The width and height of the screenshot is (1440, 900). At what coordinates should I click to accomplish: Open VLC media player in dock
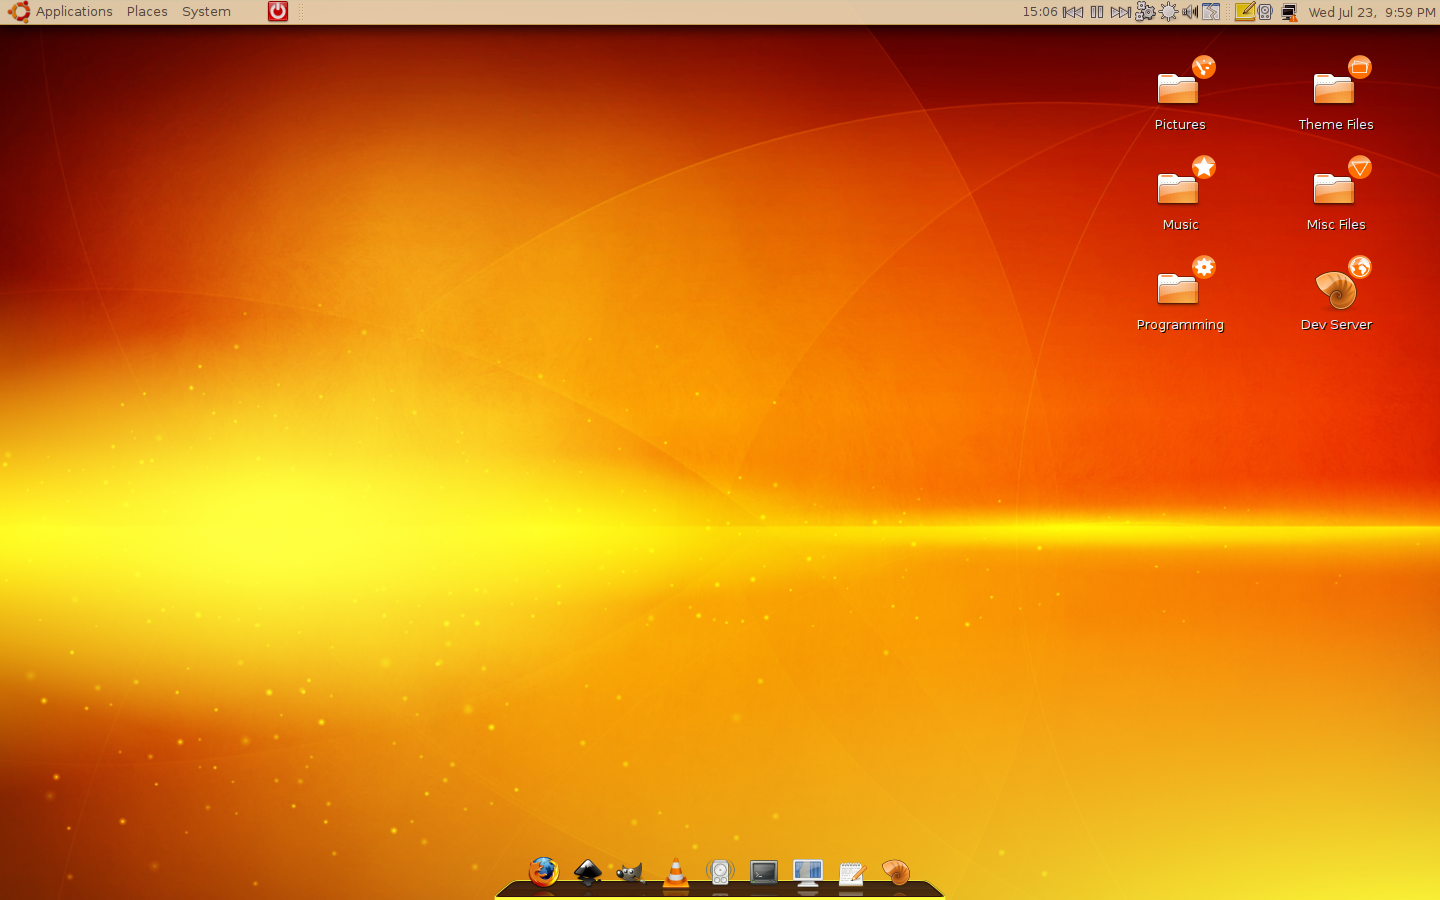click(676, 873)
